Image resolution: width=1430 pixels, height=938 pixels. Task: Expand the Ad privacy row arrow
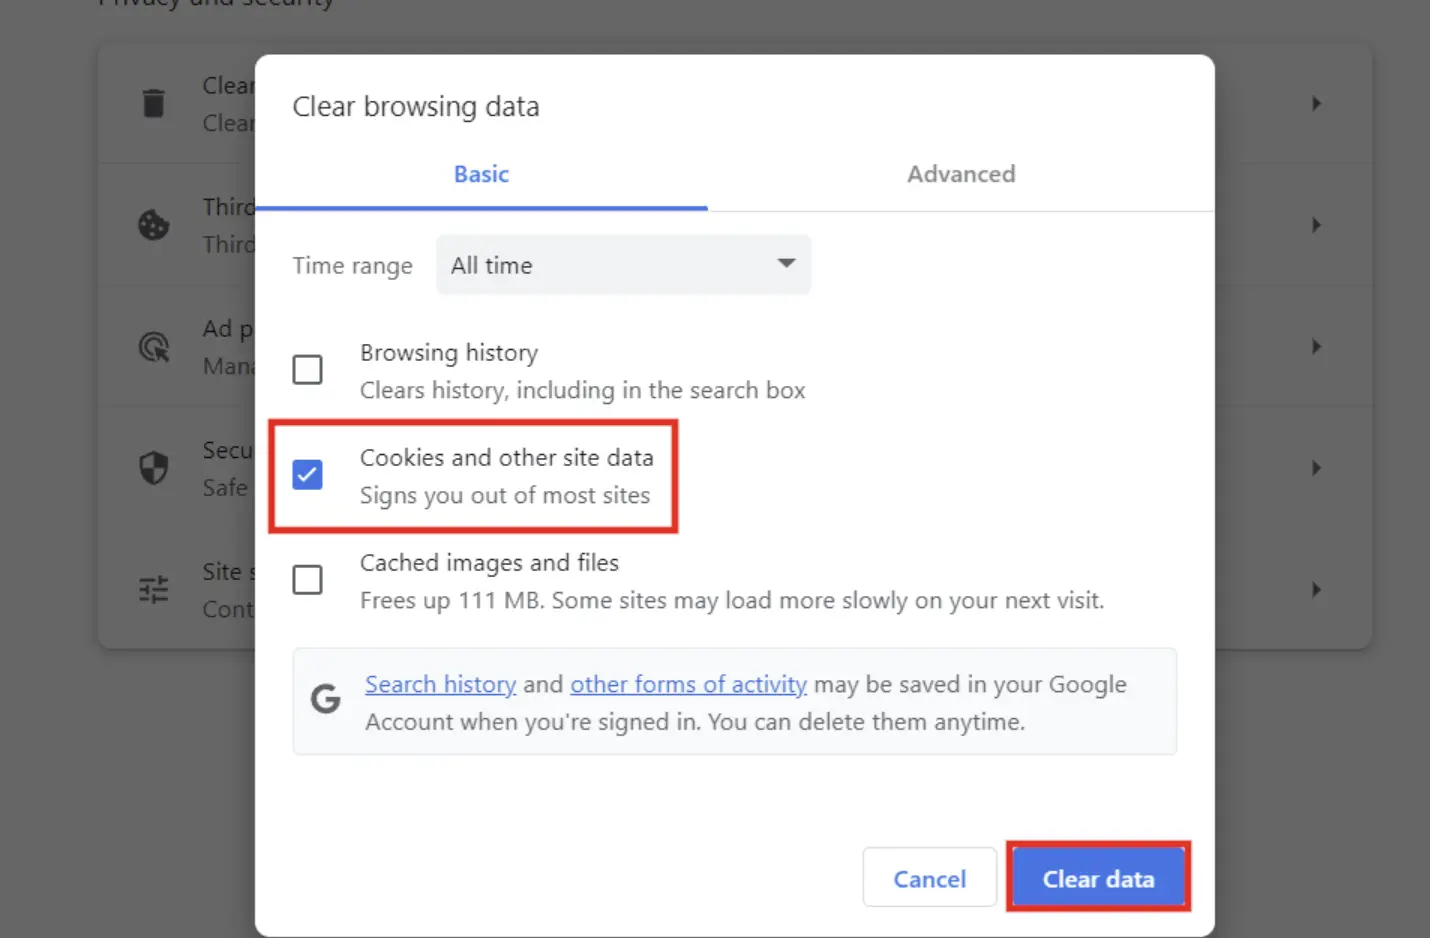(x=1316, y=347)
